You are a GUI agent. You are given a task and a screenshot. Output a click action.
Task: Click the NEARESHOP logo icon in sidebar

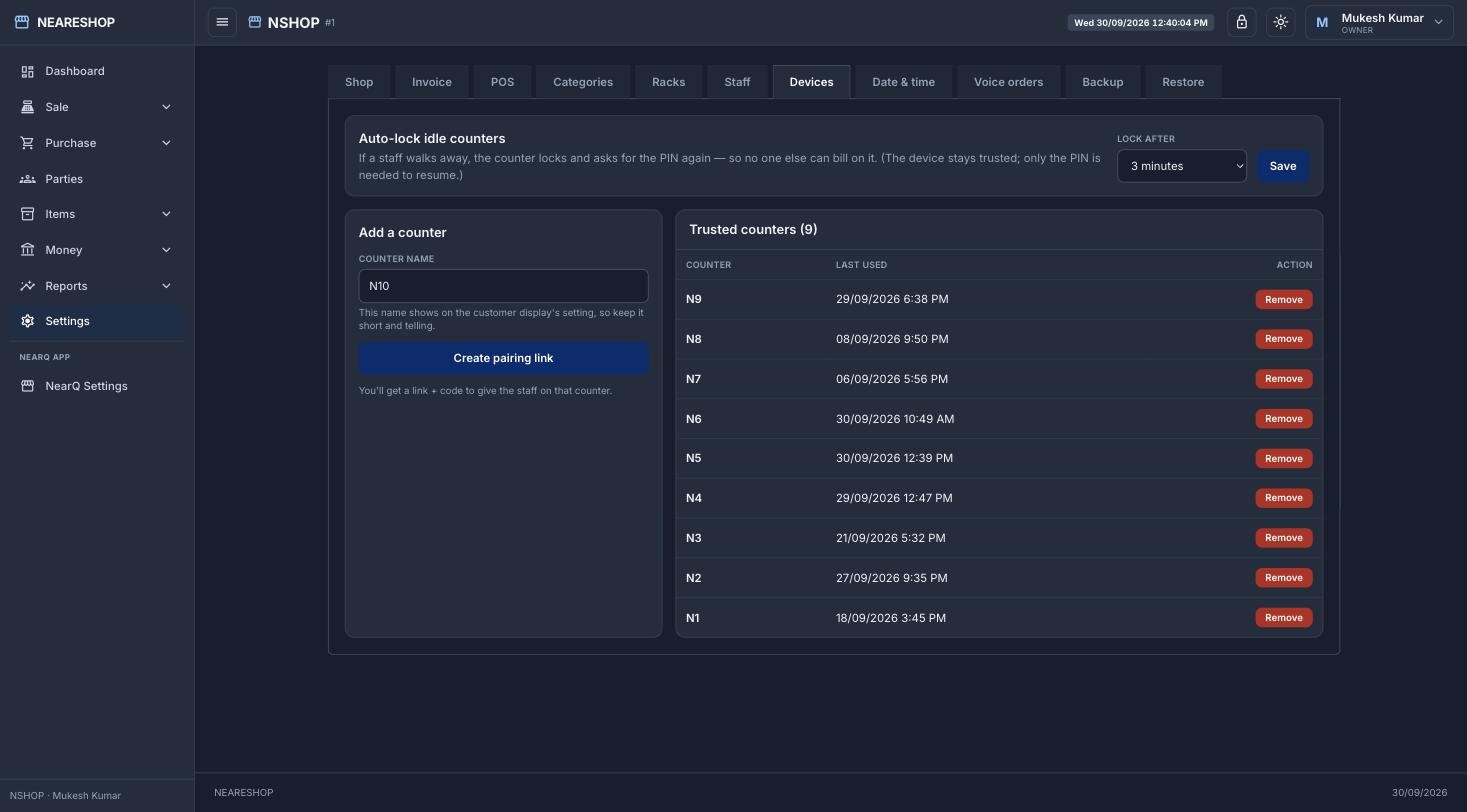click(x=22, y=22)
